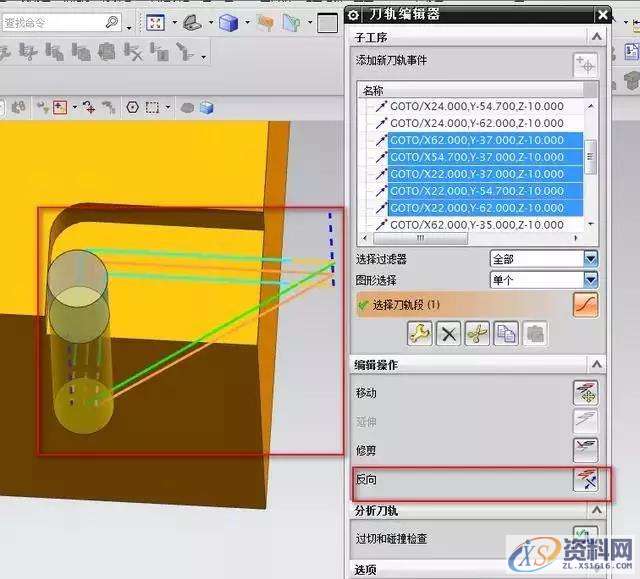Image resolution: width=640 pixels, height=579 pixels.
Task: Click the curve icon beside 选择刀轨段
Action: tap(585, 305)
